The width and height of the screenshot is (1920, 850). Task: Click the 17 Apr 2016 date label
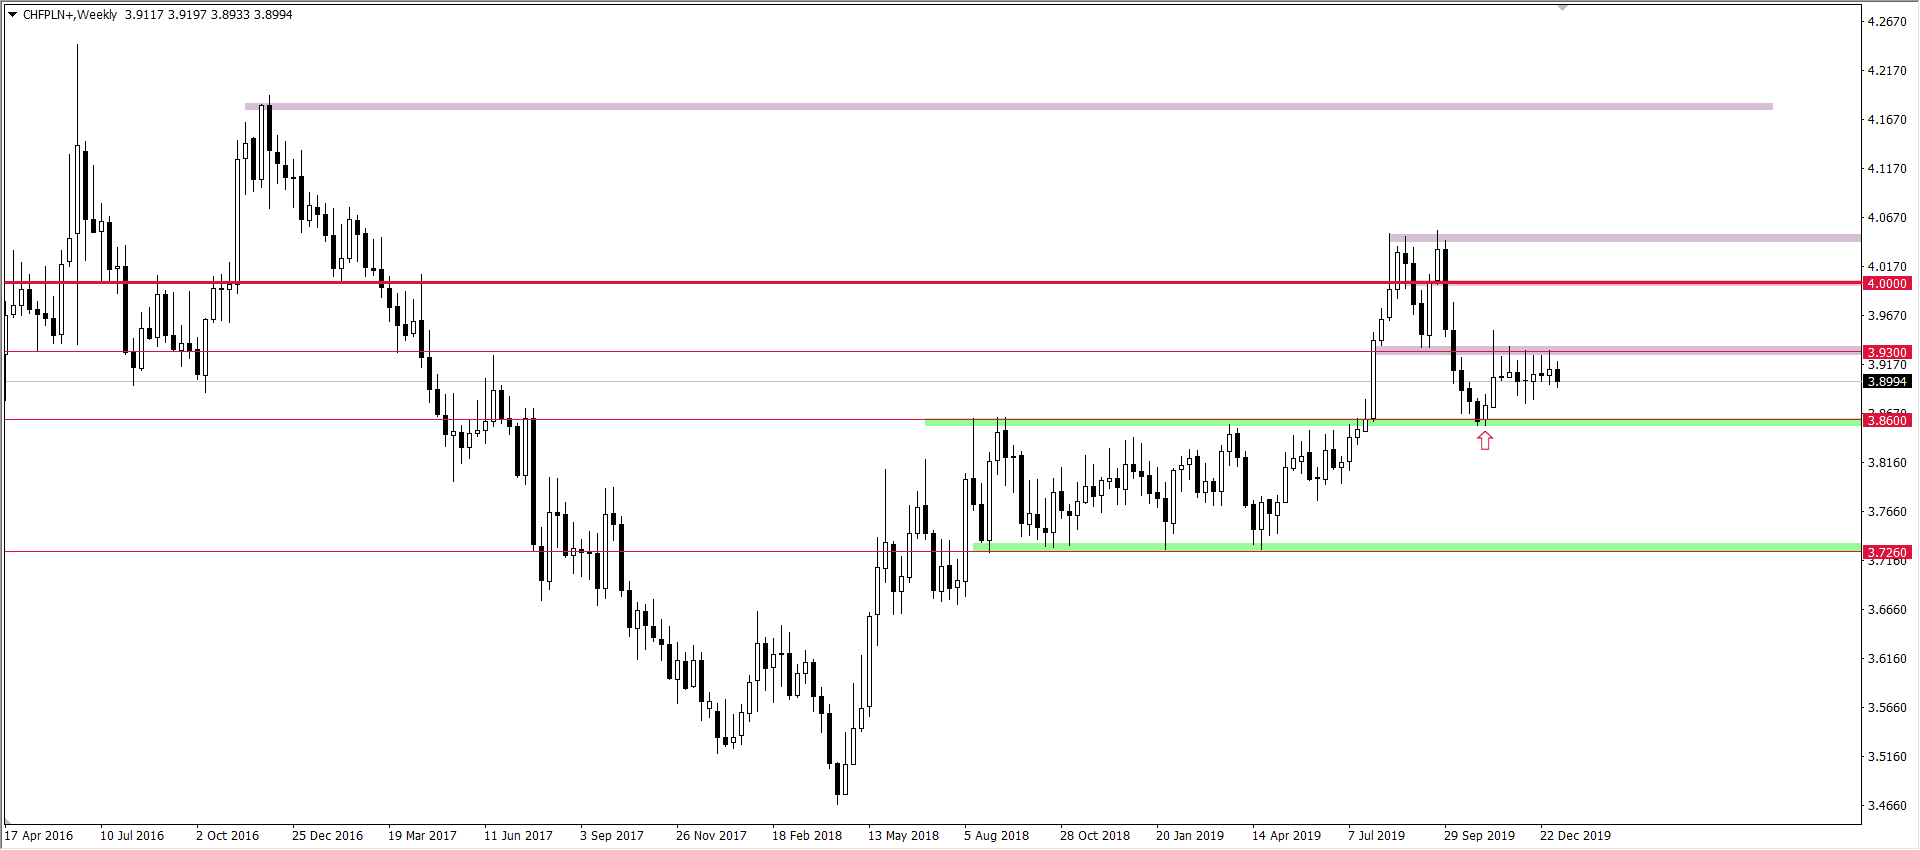(x=39, y=836)
